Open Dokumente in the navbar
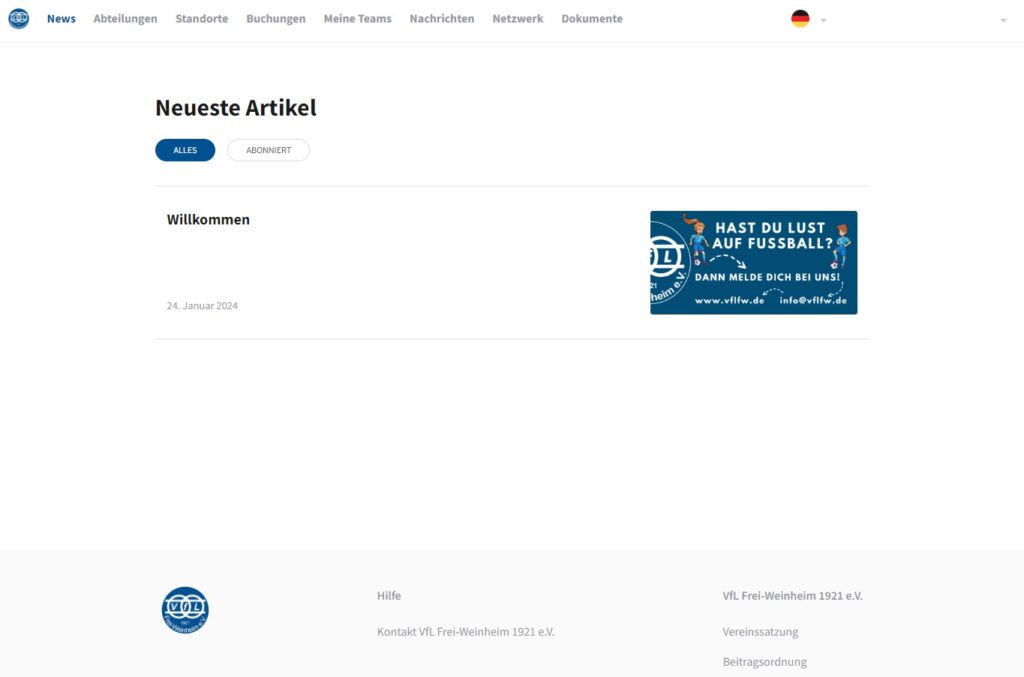This screenshot has width=1024, height=677. [591, 19]
